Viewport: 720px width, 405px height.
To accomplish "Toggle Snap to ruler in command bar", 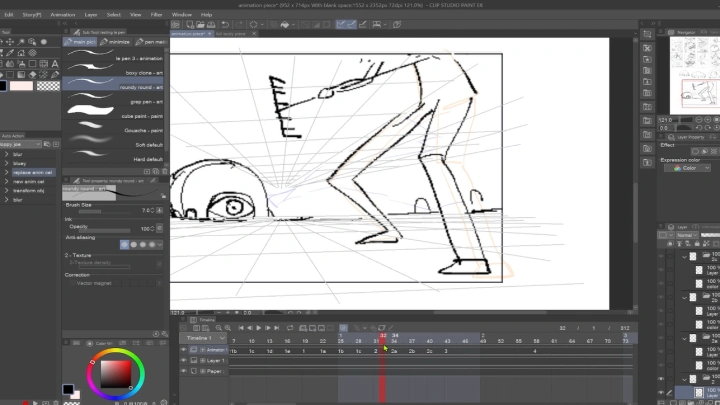I will click(340, 24).
